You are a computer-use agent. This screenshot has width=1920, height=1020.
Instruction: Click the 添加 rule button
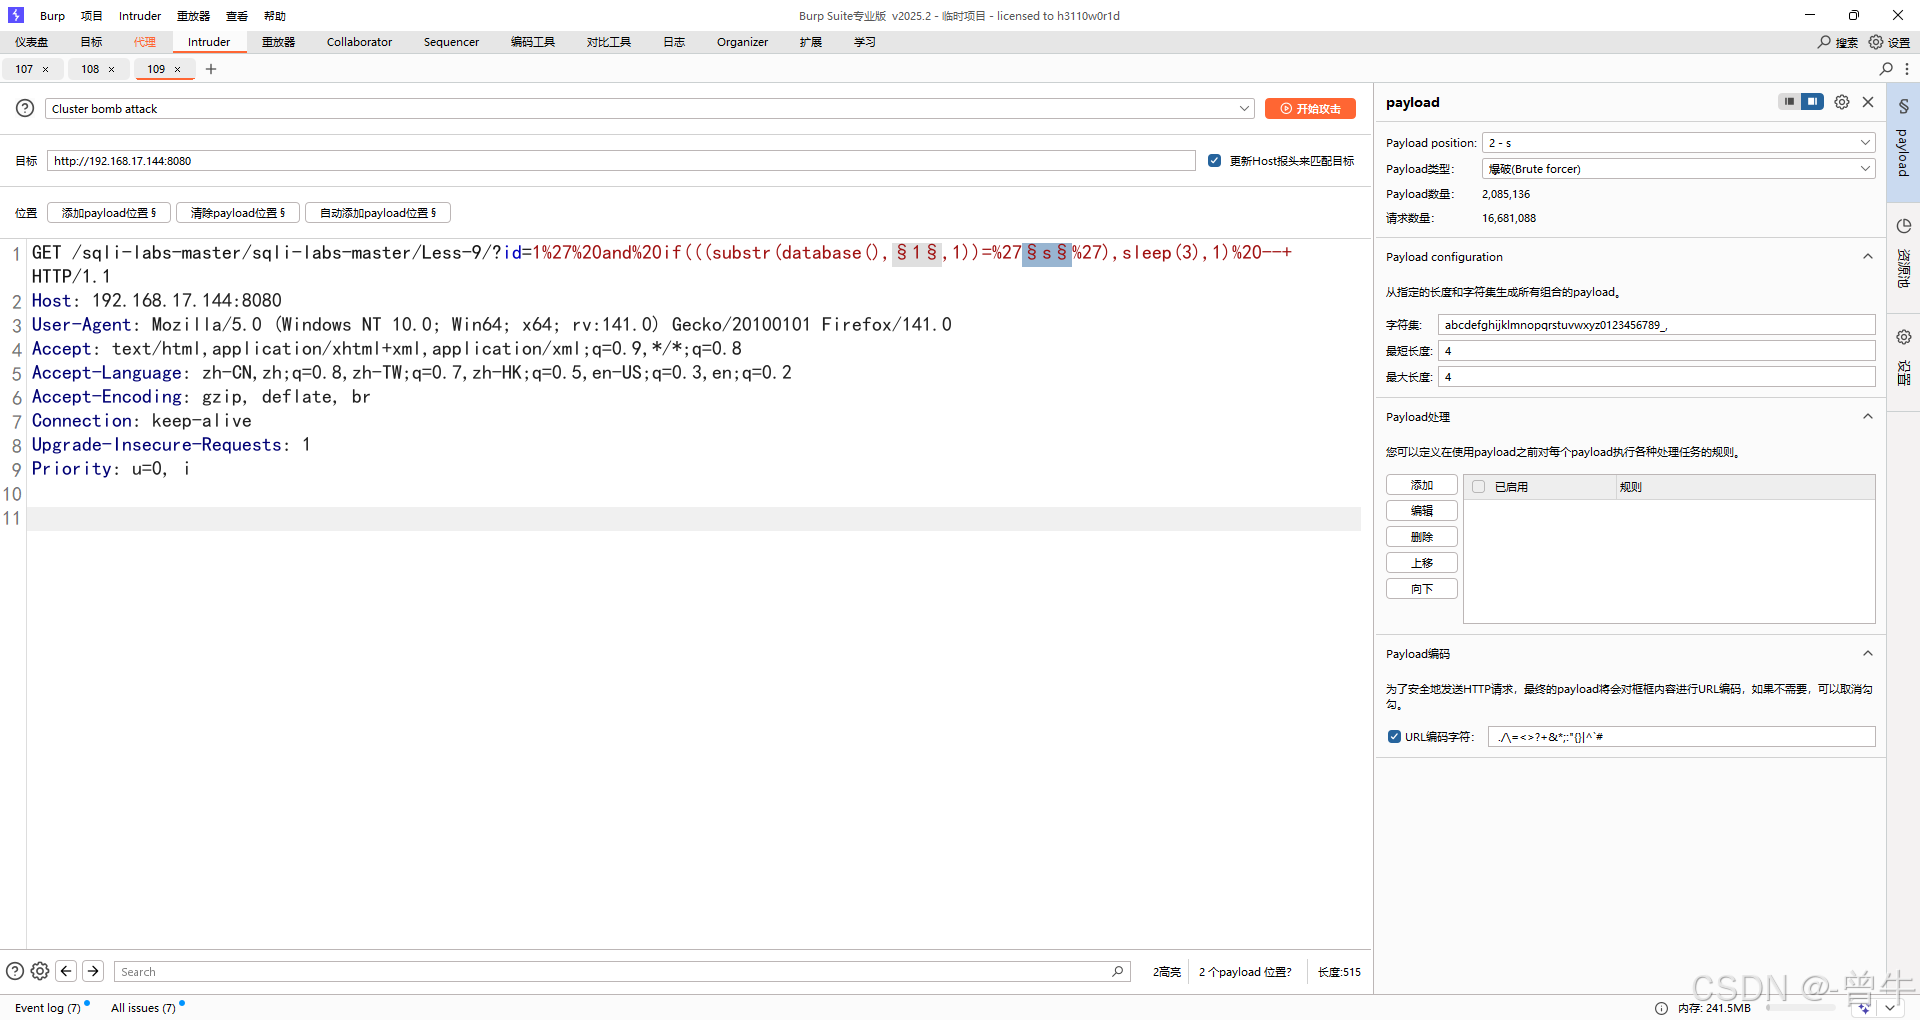[x=1421, y=485]
